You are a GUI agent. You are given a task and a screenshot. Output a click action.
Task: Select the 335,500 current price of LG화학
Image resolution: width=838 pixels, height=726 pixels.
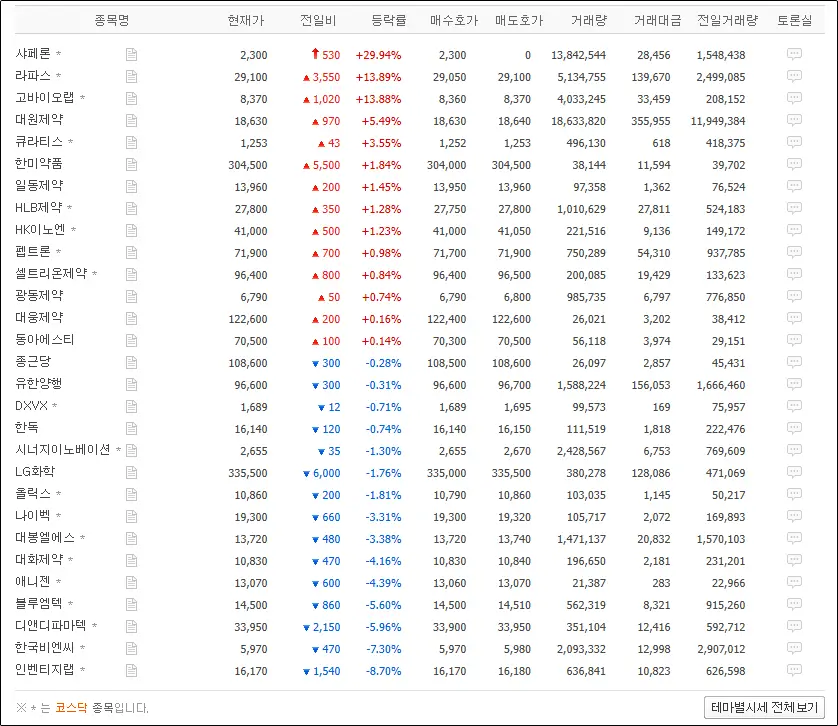(x=247, y=473)
